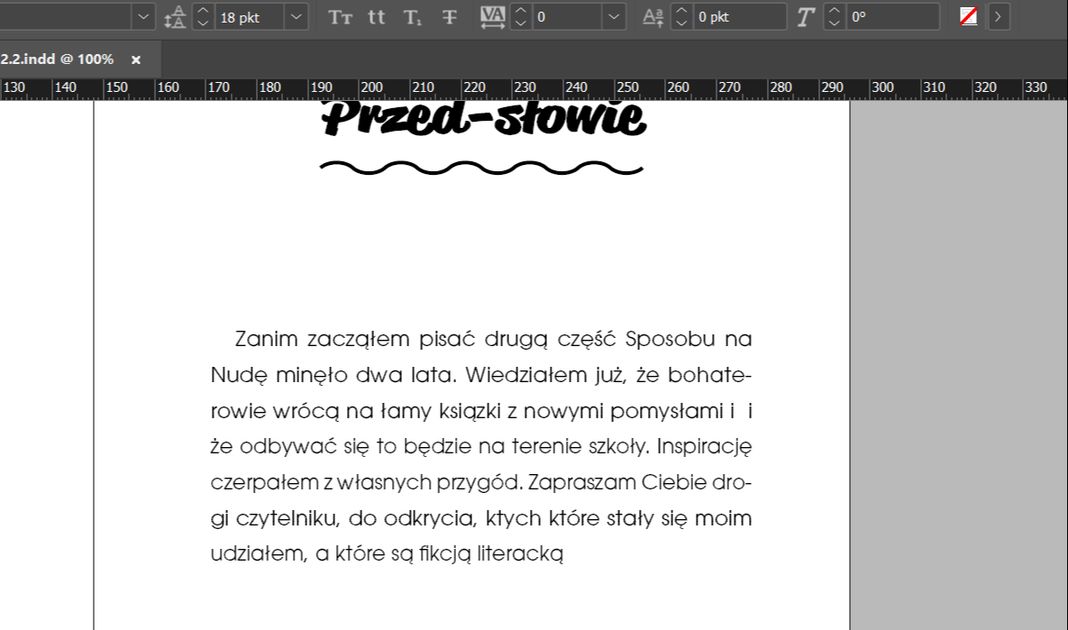
Task: Click the baseline shift field showing 0 pkt
Action: (740, 17)
